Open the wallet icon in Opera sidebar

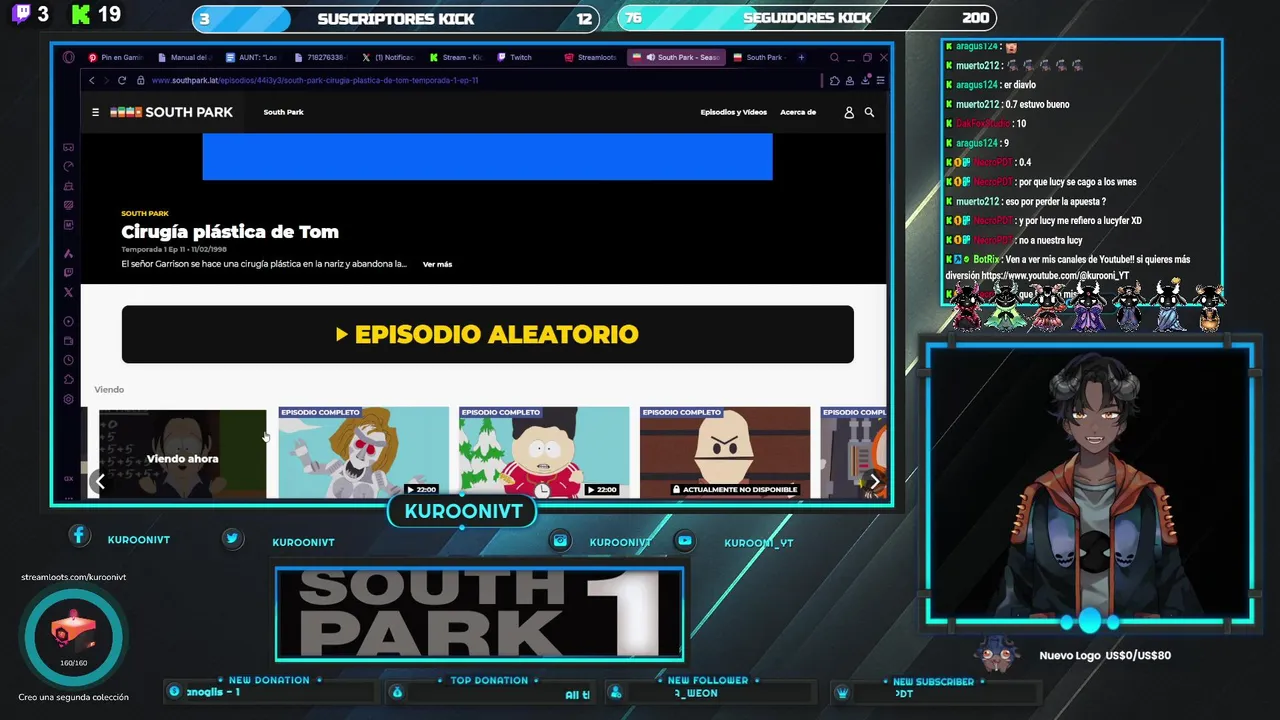coord(68,341)
